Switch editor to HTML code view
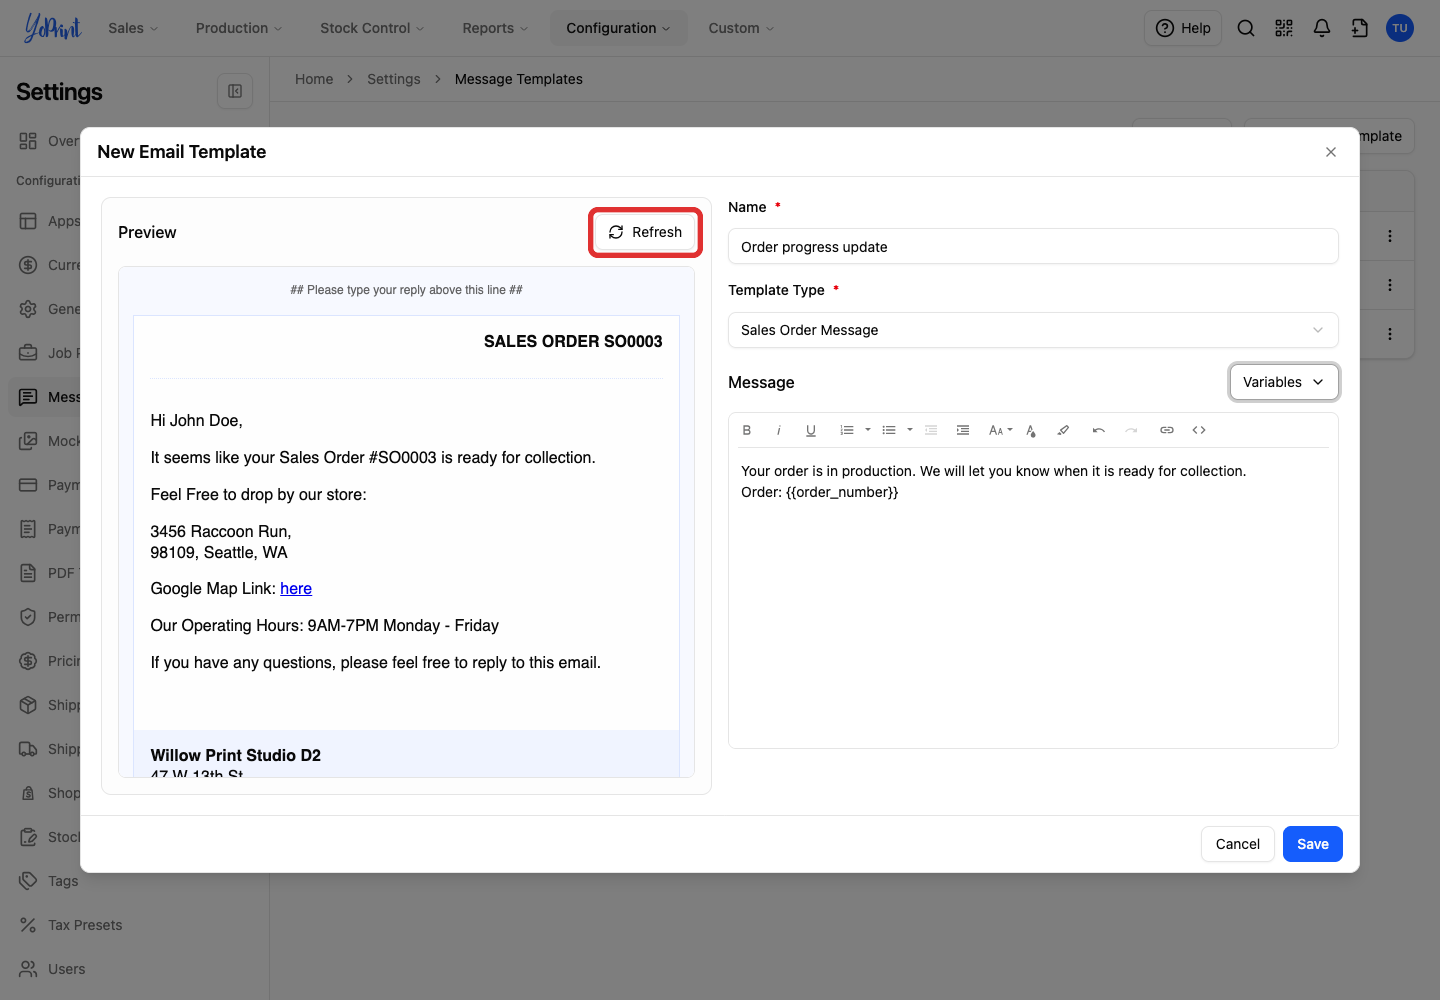Screen dimensions: 1440x1000 (x=1199, y=430)
